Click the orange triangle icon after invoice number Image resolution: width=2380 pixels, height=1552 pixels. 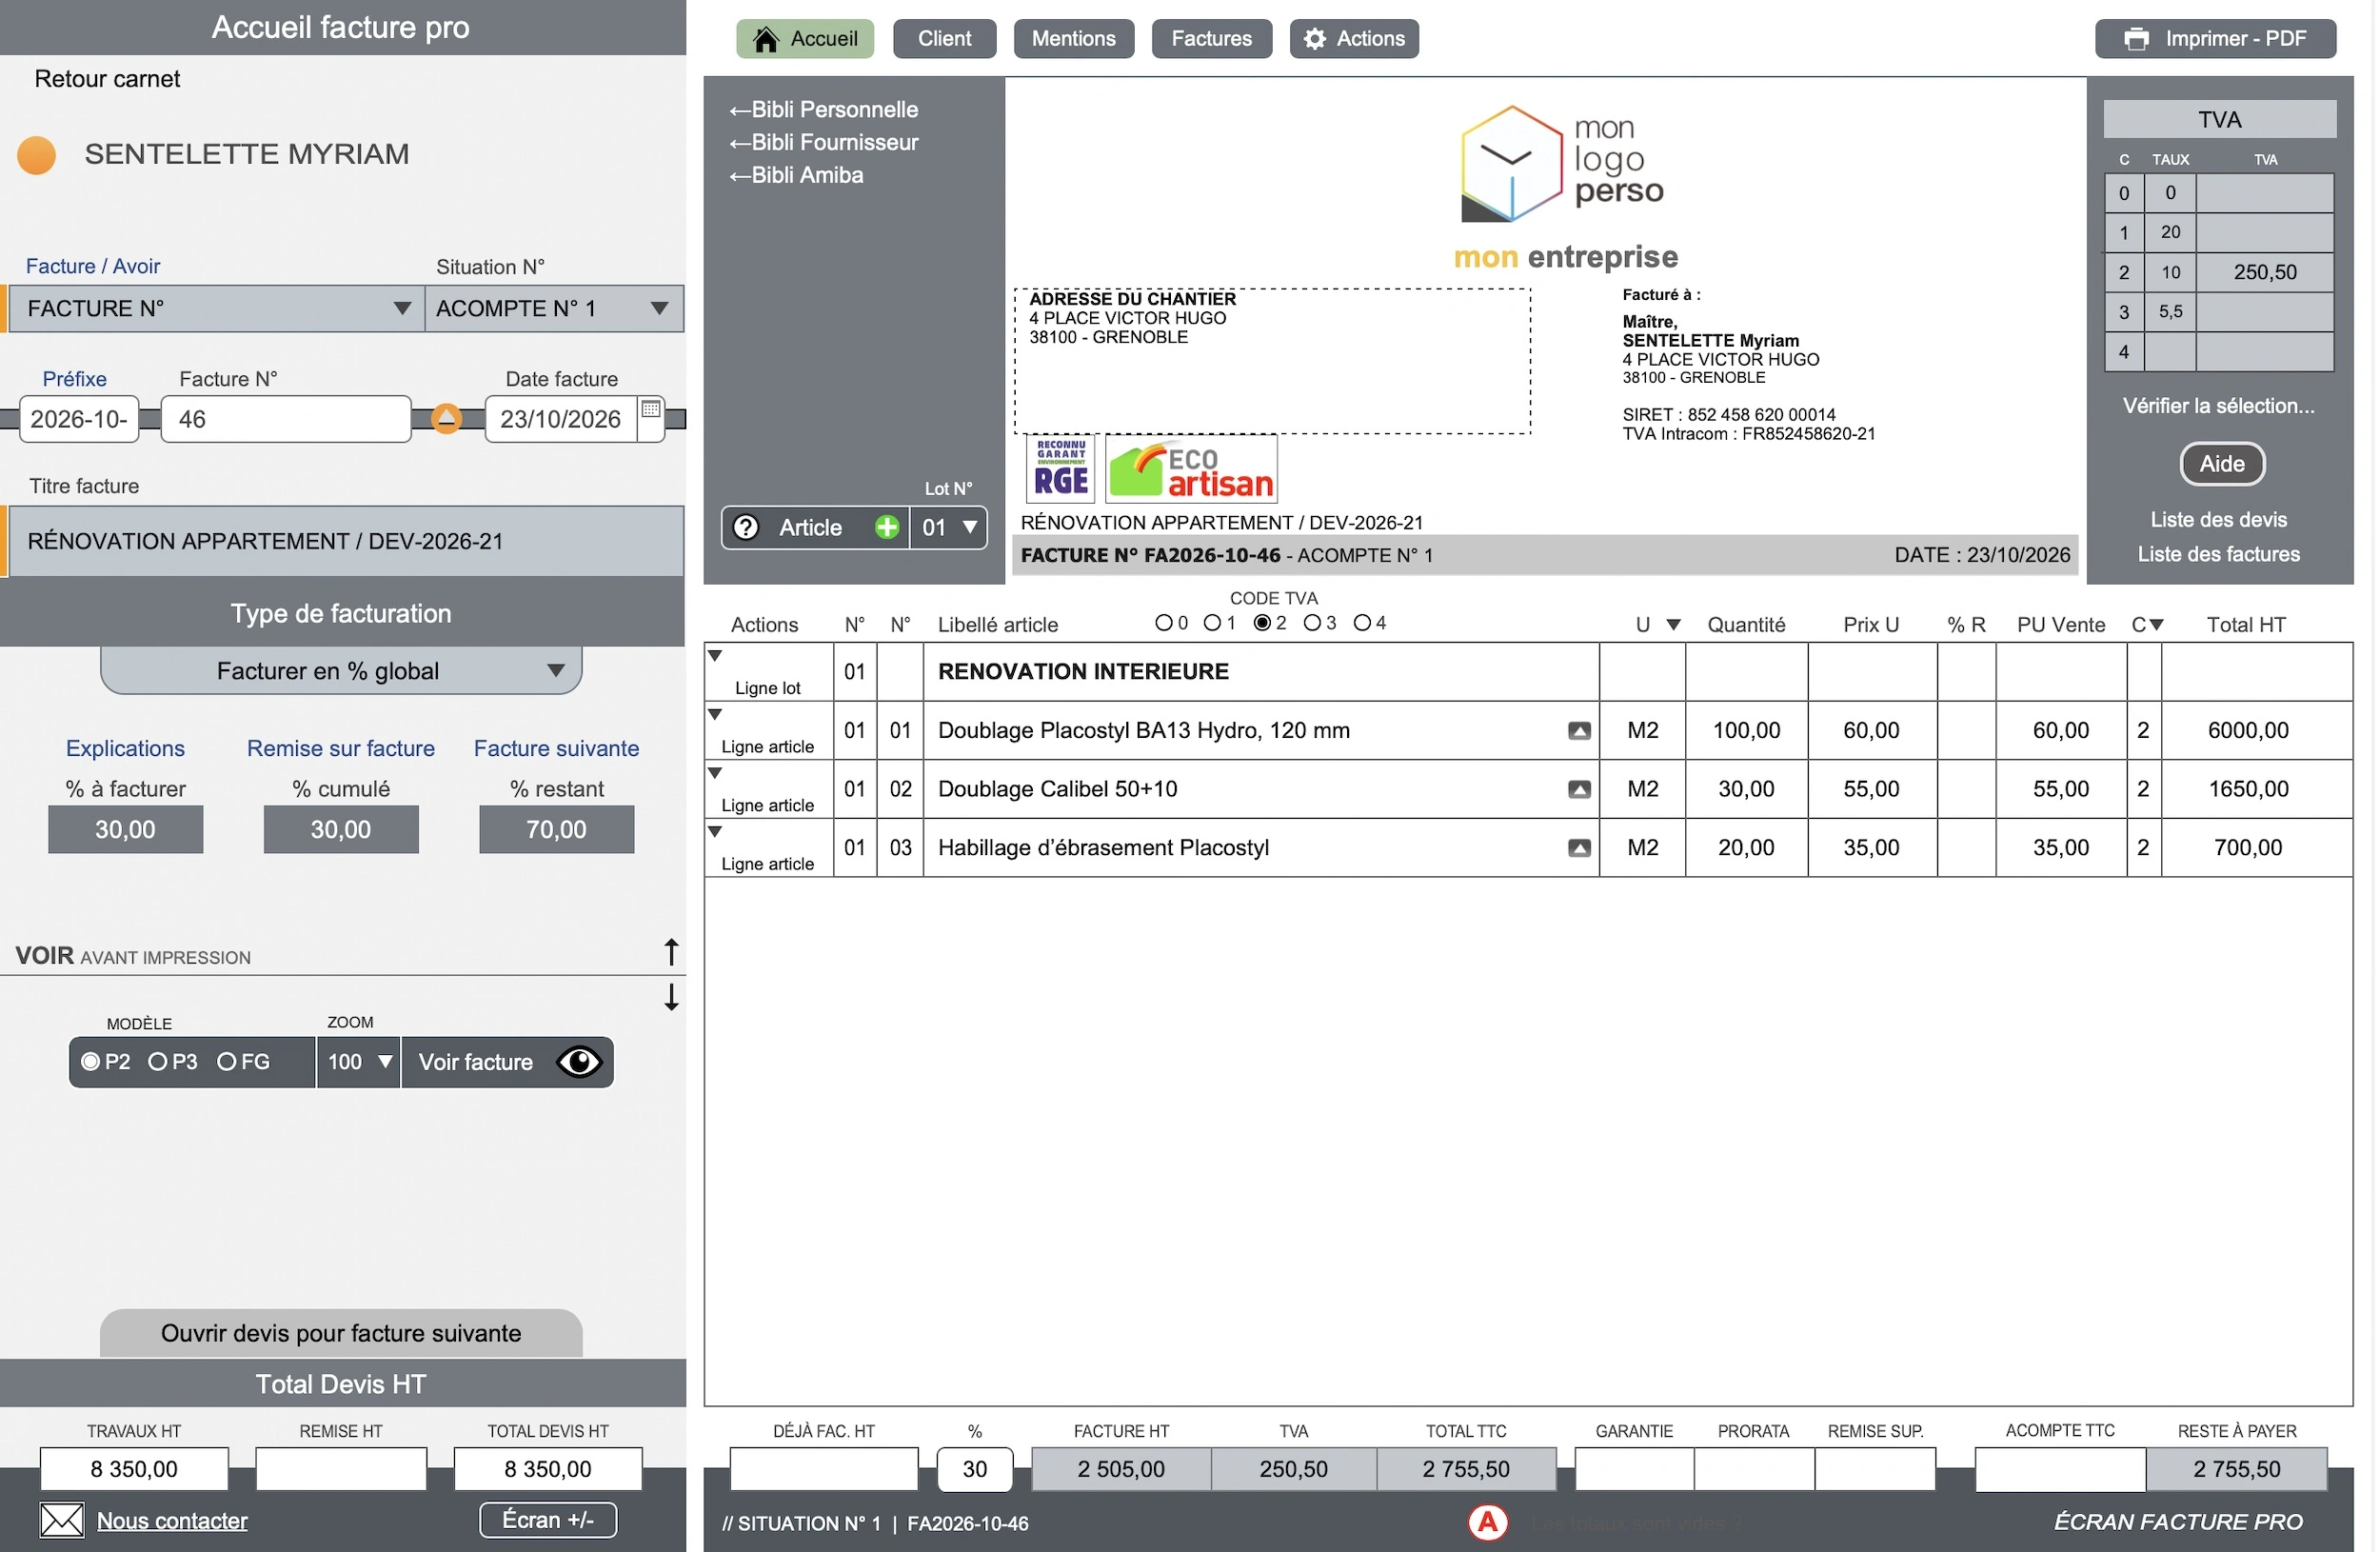tap(446, 419)
